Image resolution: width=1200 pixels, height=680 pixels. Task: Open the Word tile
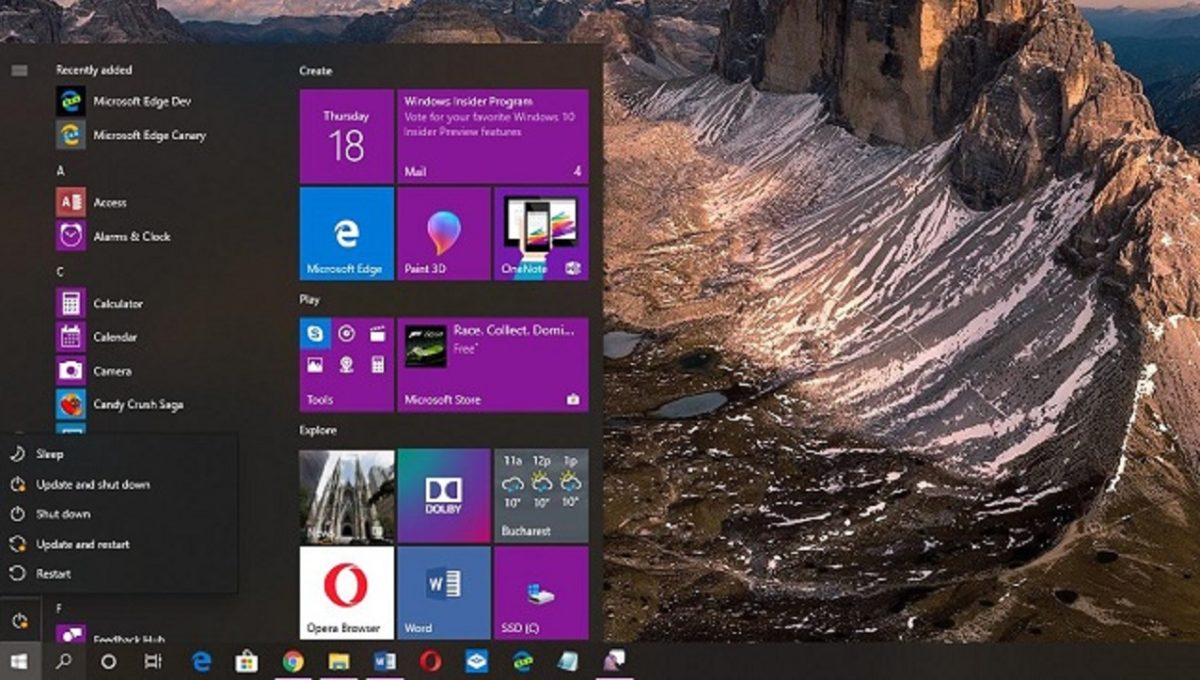click(443, 593)
